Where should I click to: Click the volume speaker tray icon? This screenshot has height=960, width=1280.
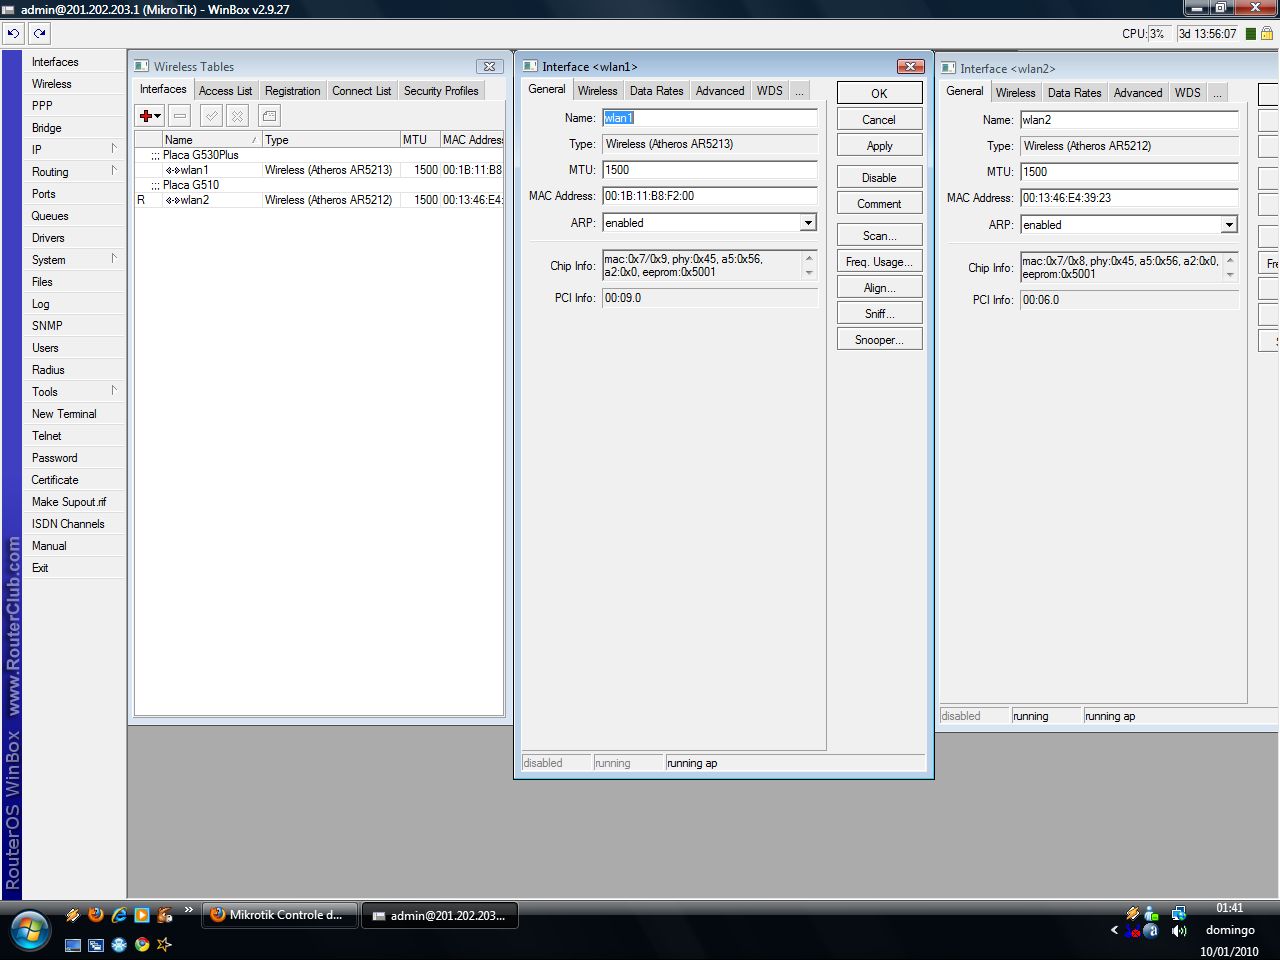[1180, 930]
